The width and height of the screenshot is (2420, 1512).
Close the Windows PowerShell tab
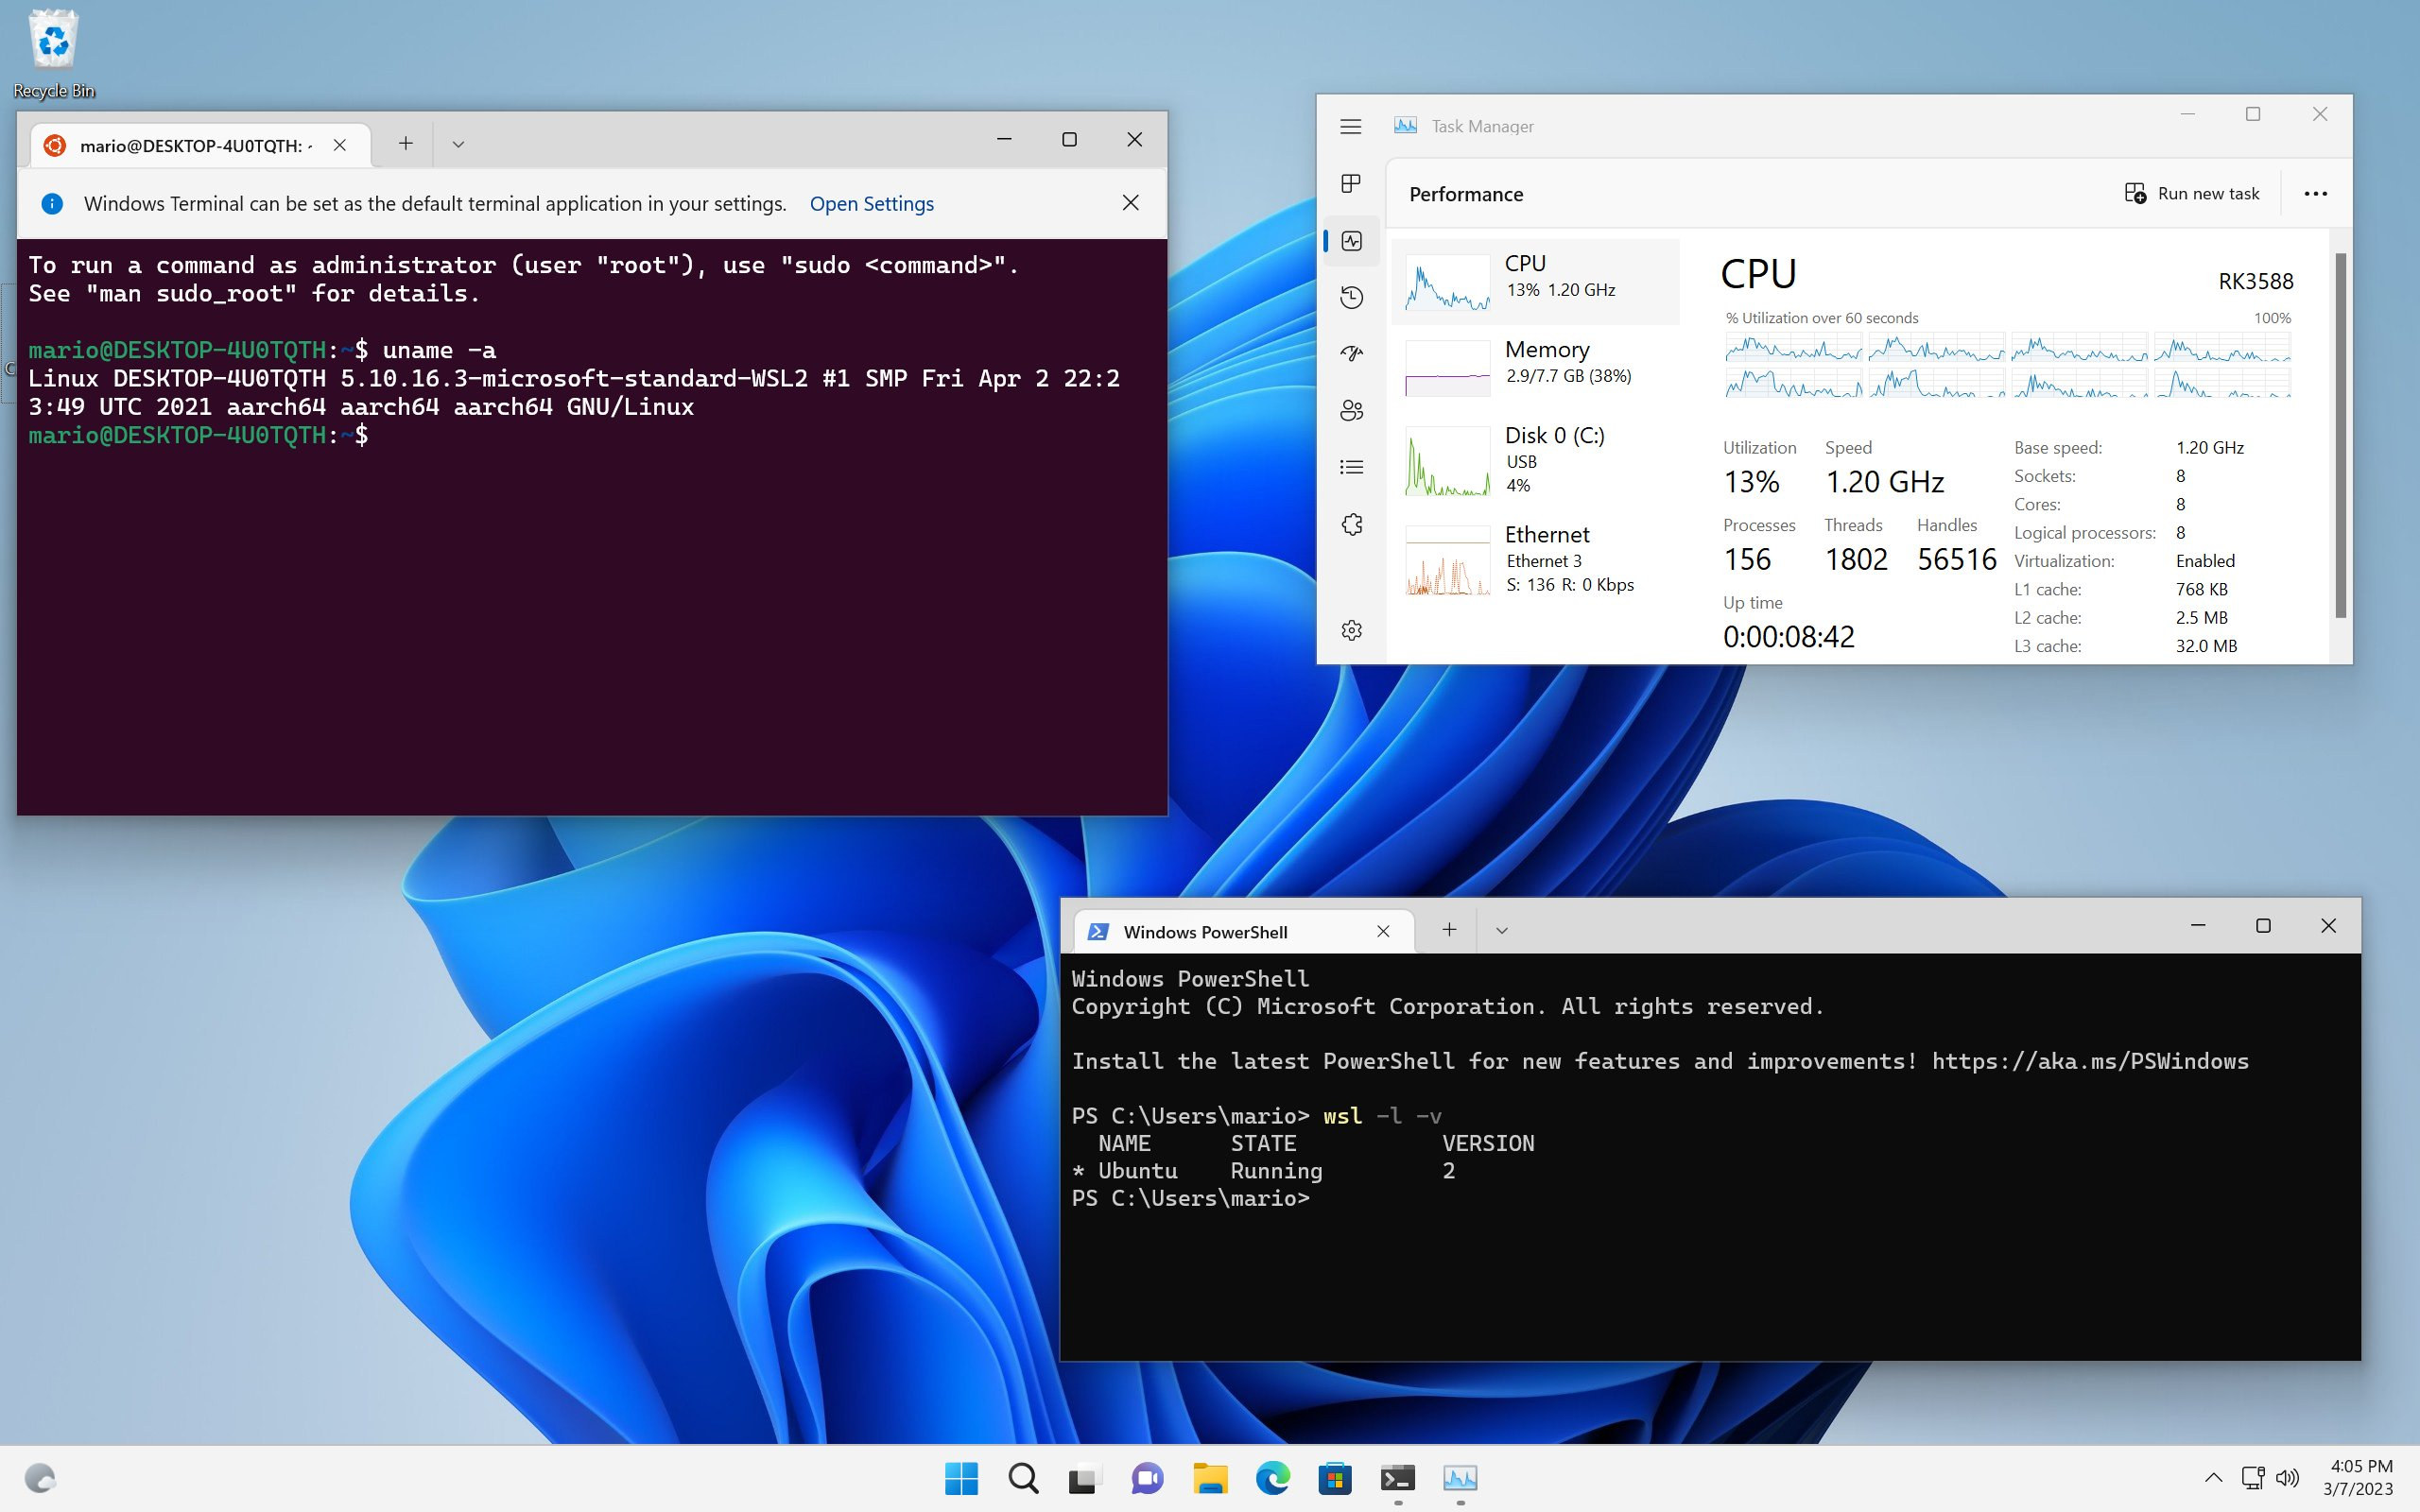(x=1383, y=931)
